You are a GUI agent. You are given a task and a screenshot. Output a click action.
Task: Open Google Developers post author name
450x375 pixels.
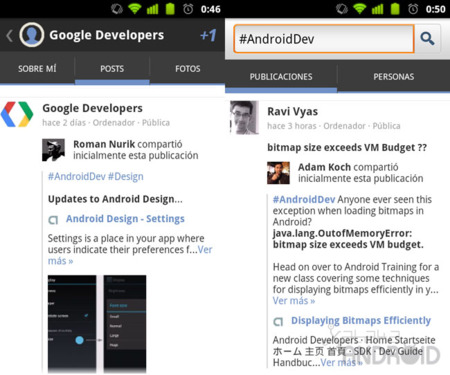pos(92,108)
